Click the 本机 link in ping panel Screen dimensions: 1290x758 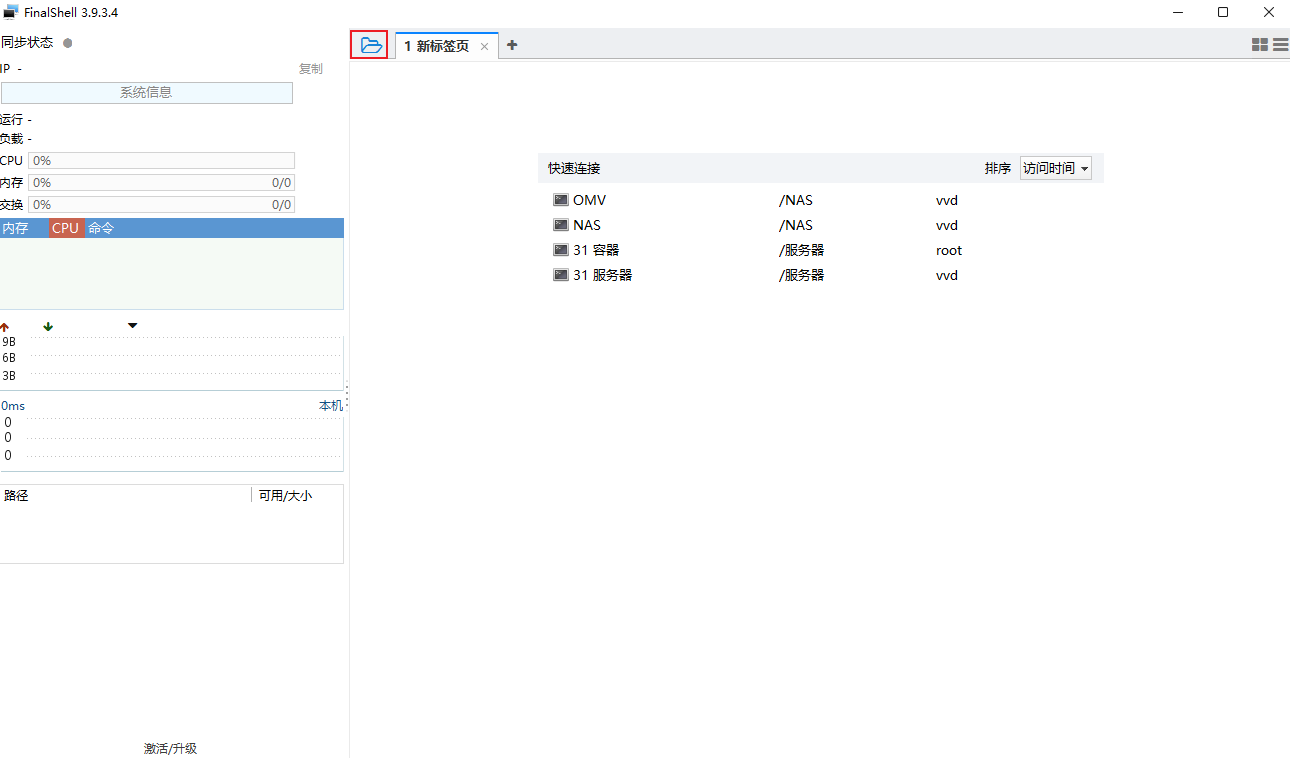pyautogui.click(x=330, y=405)
